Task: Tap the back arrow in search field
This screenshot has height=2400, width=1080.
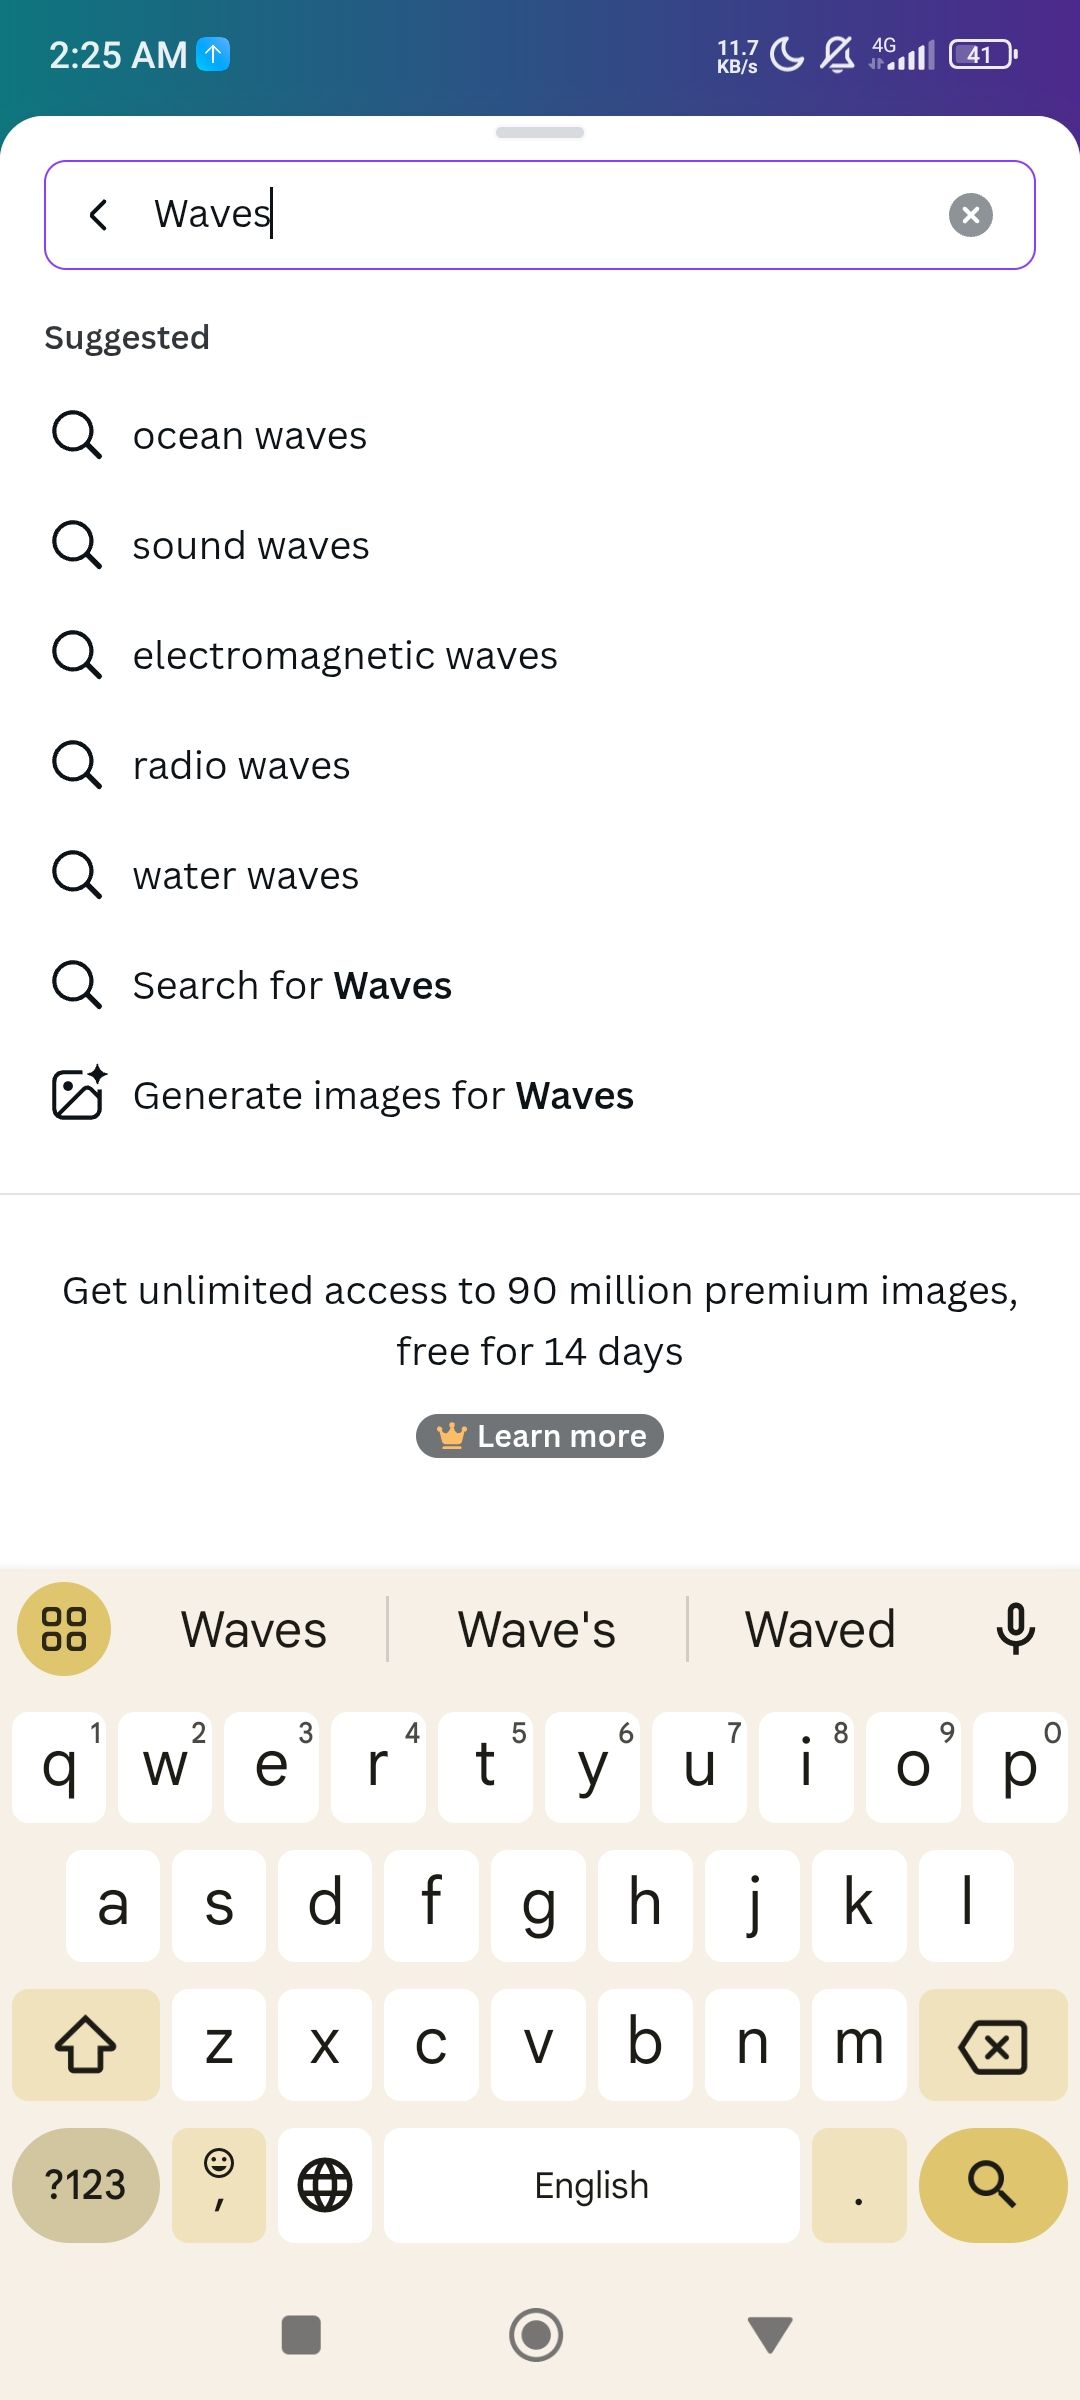Action: (x=98, y=214)
